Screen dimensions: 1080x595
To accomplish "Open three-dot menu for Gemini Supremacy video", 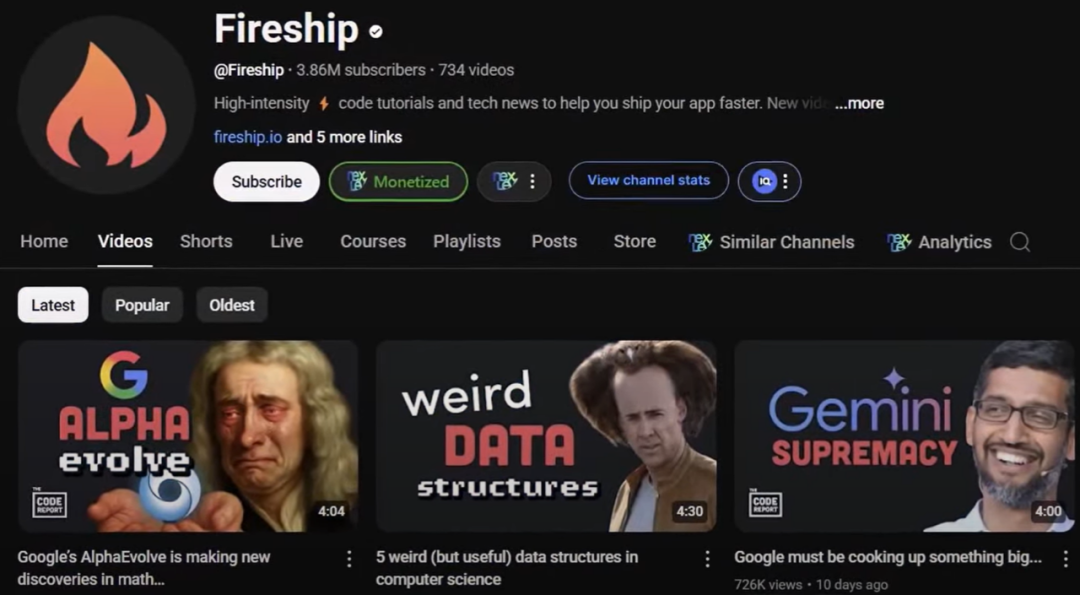I will (x=1066, y=559).
